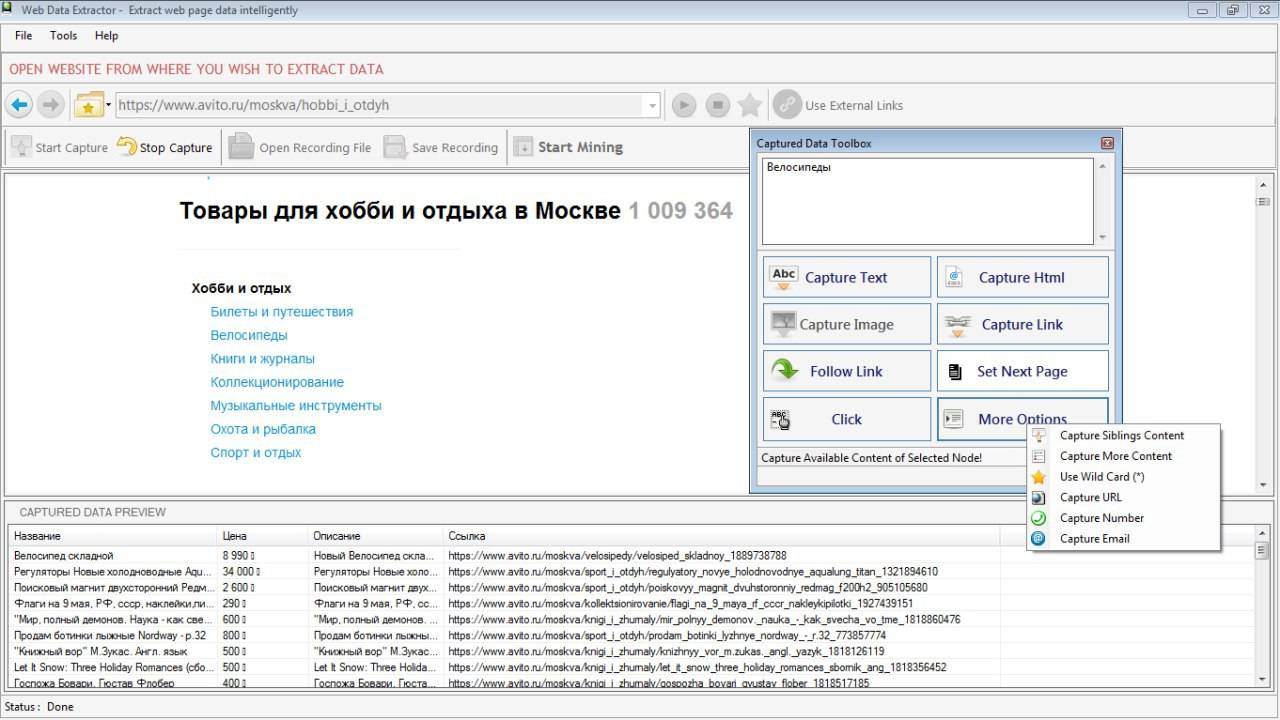Click the captured text box scroll down arrow
This screenshot has width=1280, height=720.
click(x=1103, y=237)
